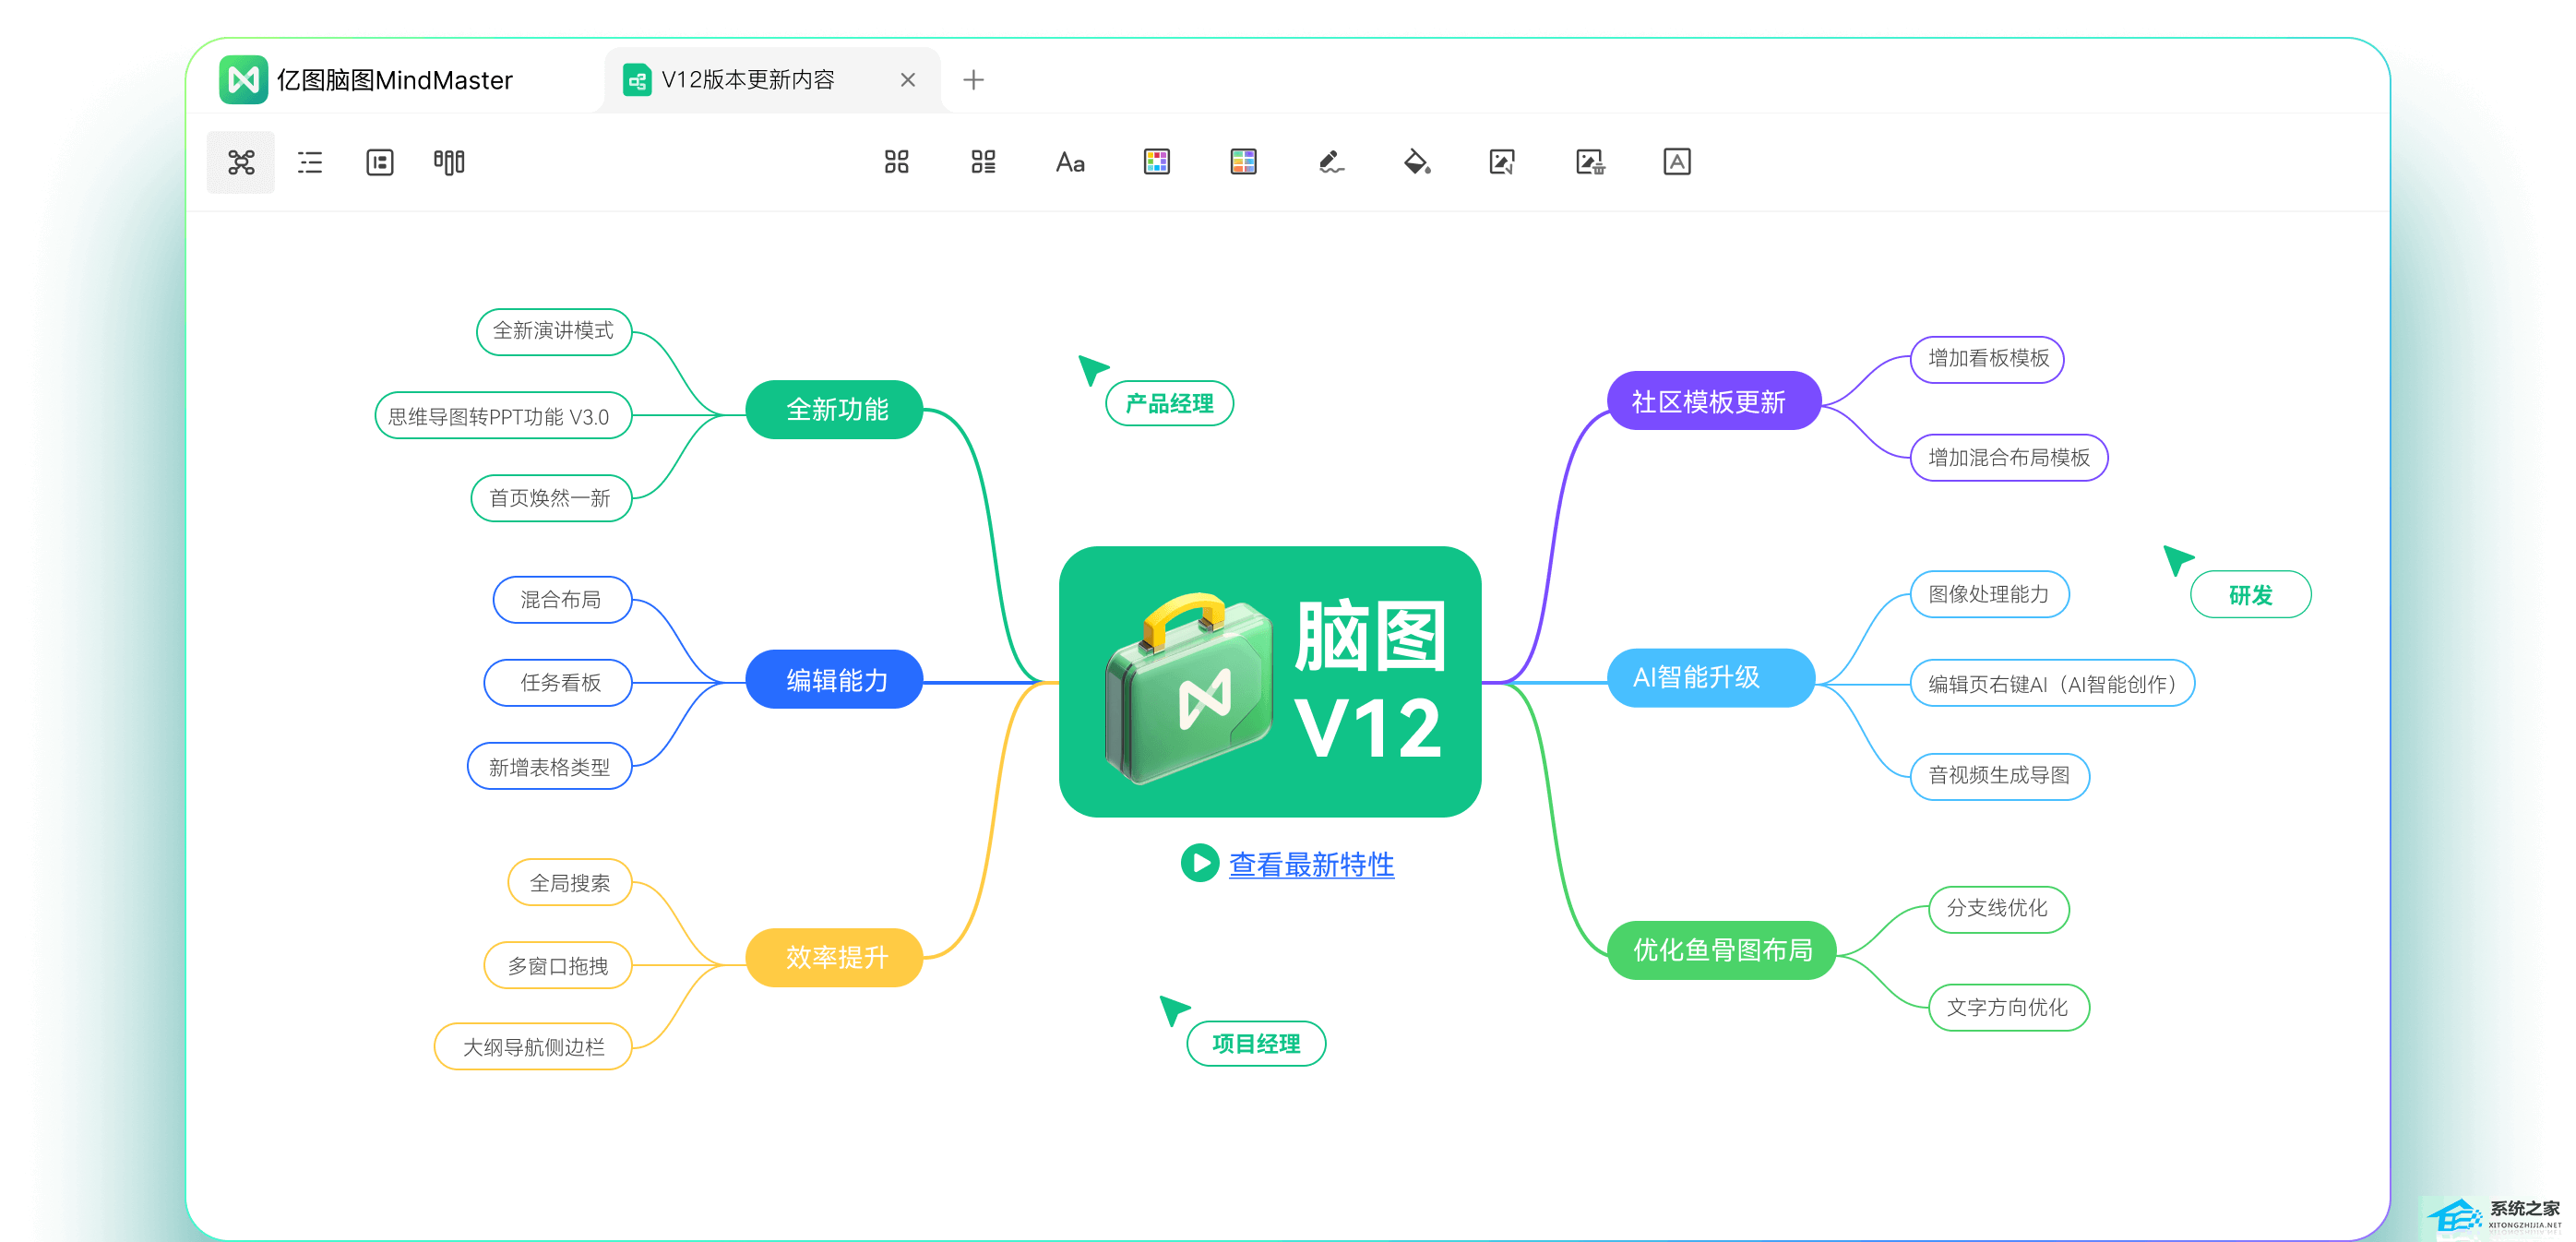Select the 增加混合布局模板 subtopic

tap(2009, 457)
